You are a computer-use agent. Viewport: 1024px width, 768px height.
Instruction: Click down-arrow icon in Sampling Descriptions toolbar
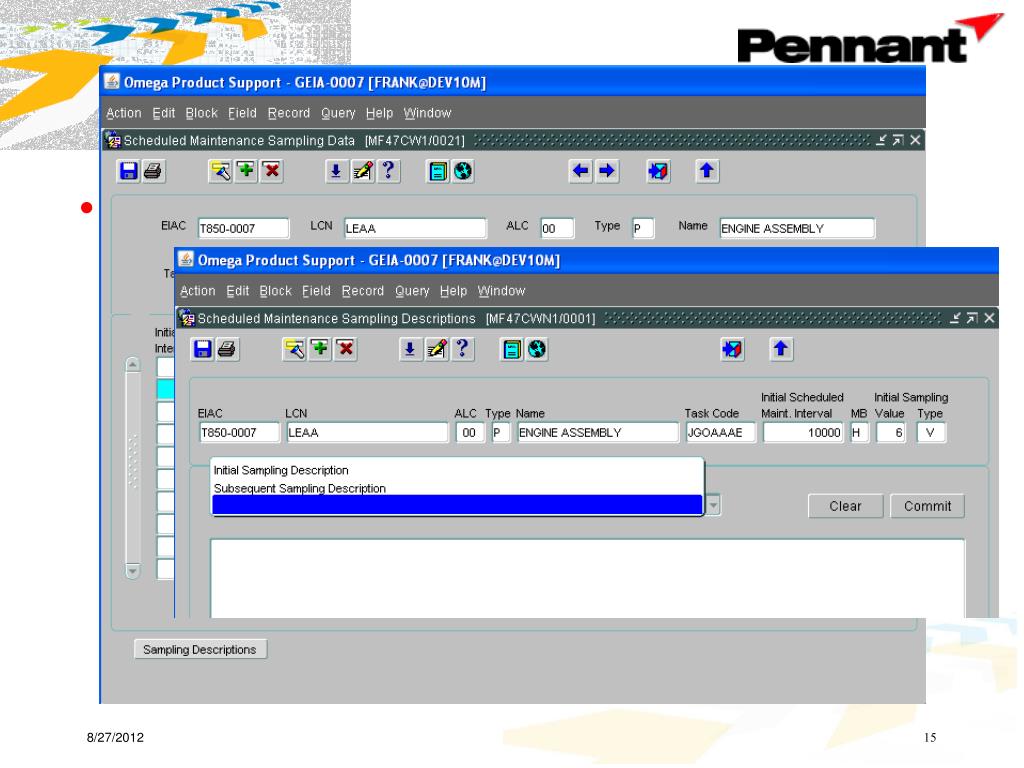pyautogui.click(x=409, y=349)
